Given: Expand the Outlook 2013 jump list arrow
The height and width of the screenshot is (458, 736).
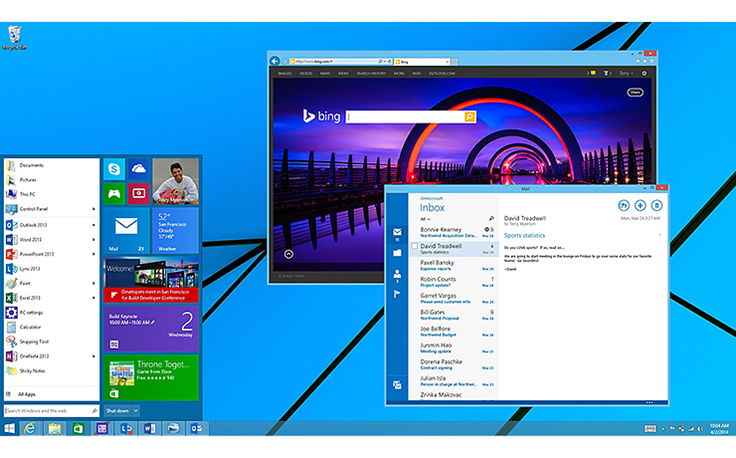Looking at the screenshot, I should pos(93,225).
